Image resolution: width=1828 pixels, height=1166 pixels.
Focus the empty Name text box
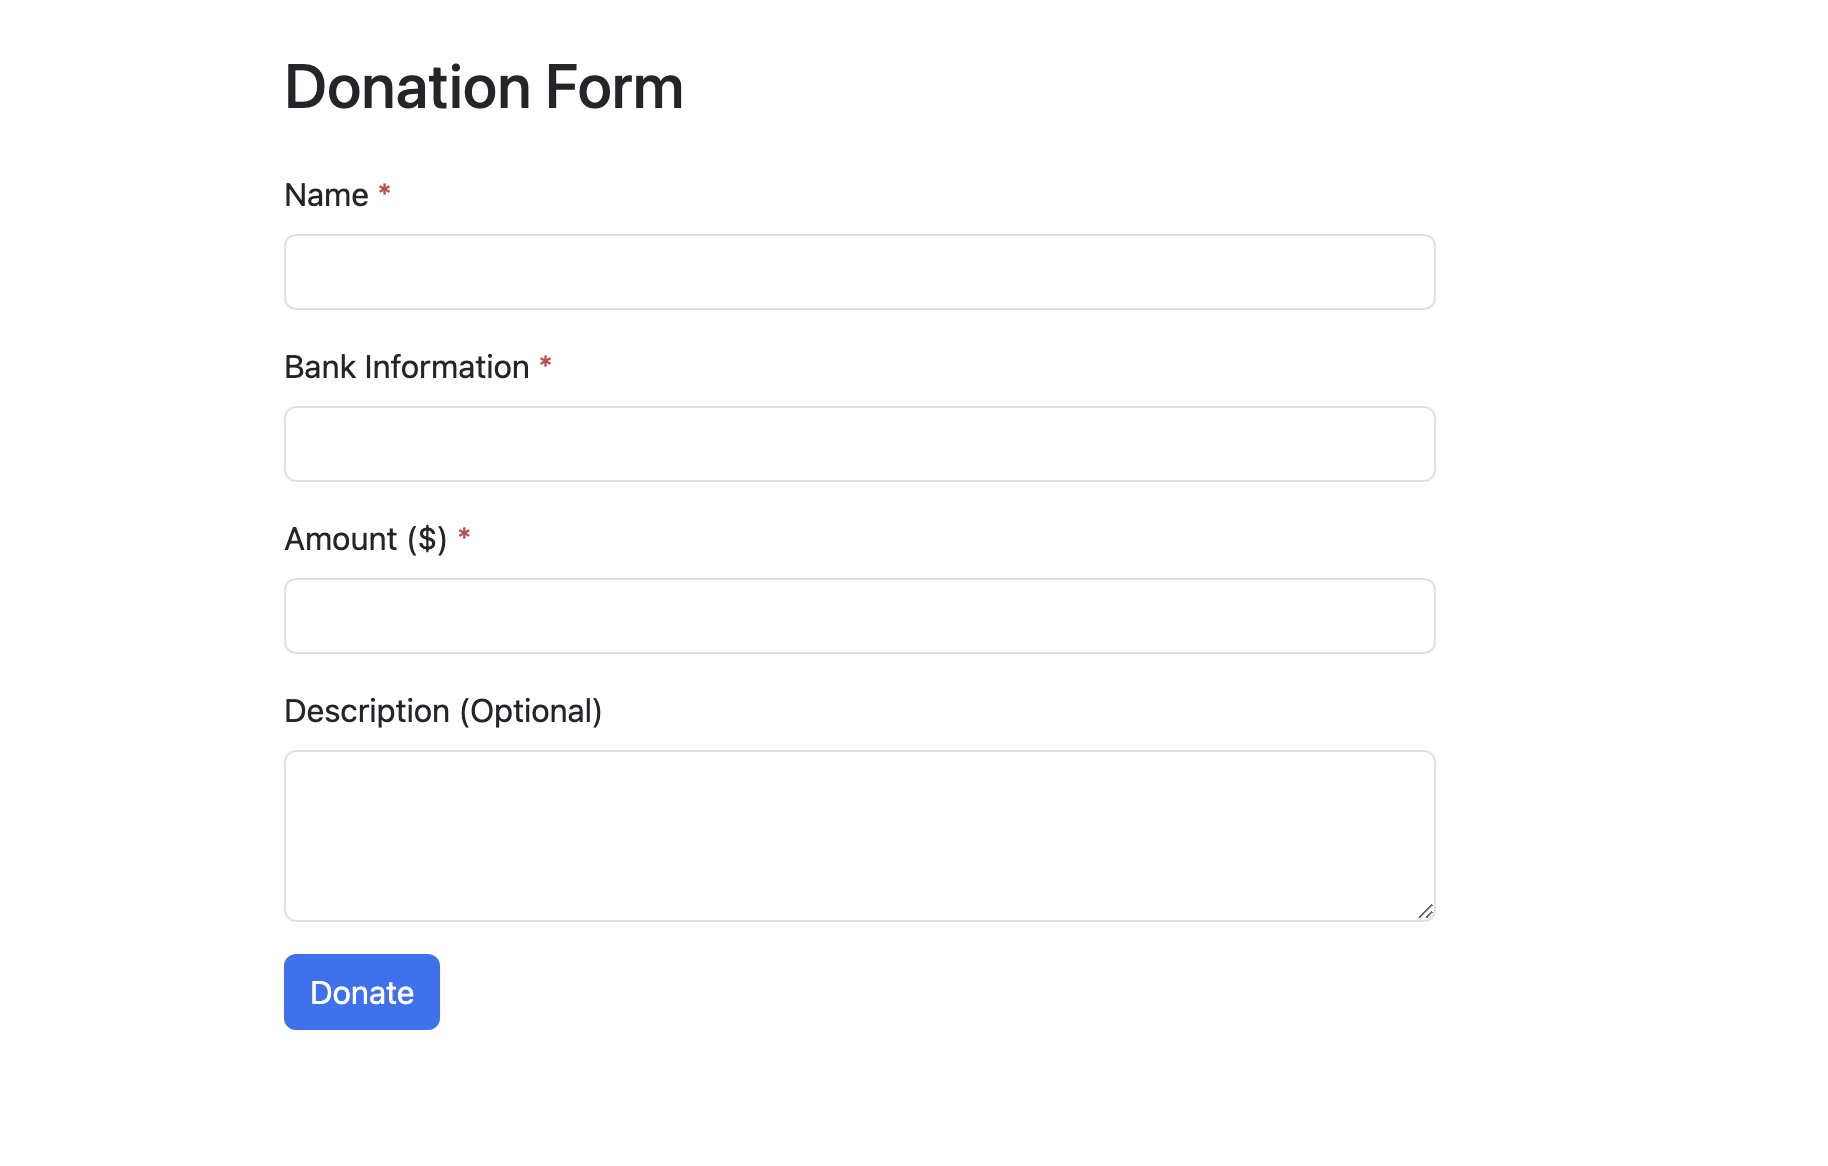point(859,271)
